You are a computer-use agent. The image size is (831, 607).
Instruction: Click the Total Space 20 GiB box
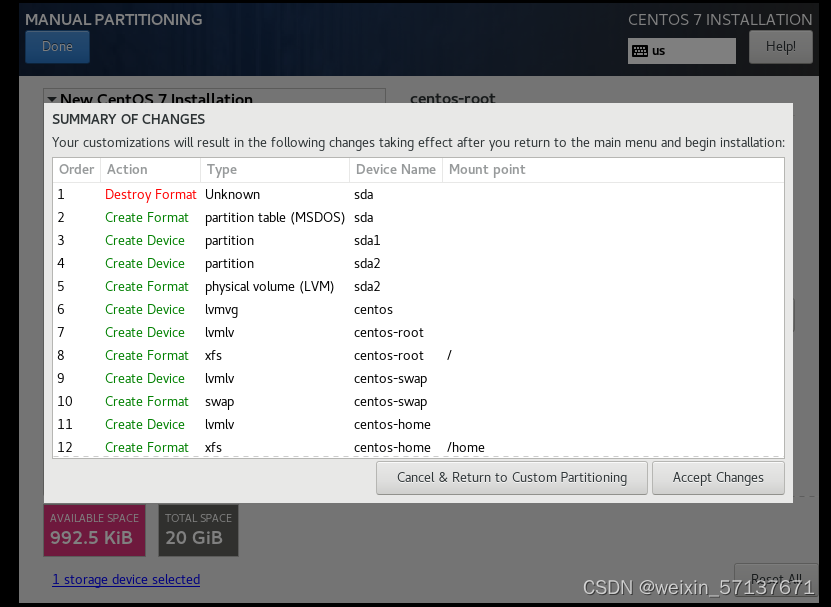198,530
